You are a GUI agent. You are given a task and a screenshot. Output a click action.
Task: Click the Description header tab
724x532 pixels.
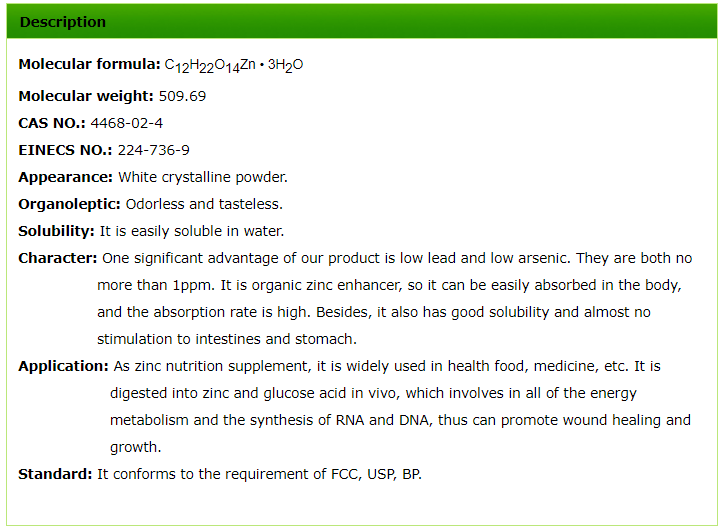[62, 22]
